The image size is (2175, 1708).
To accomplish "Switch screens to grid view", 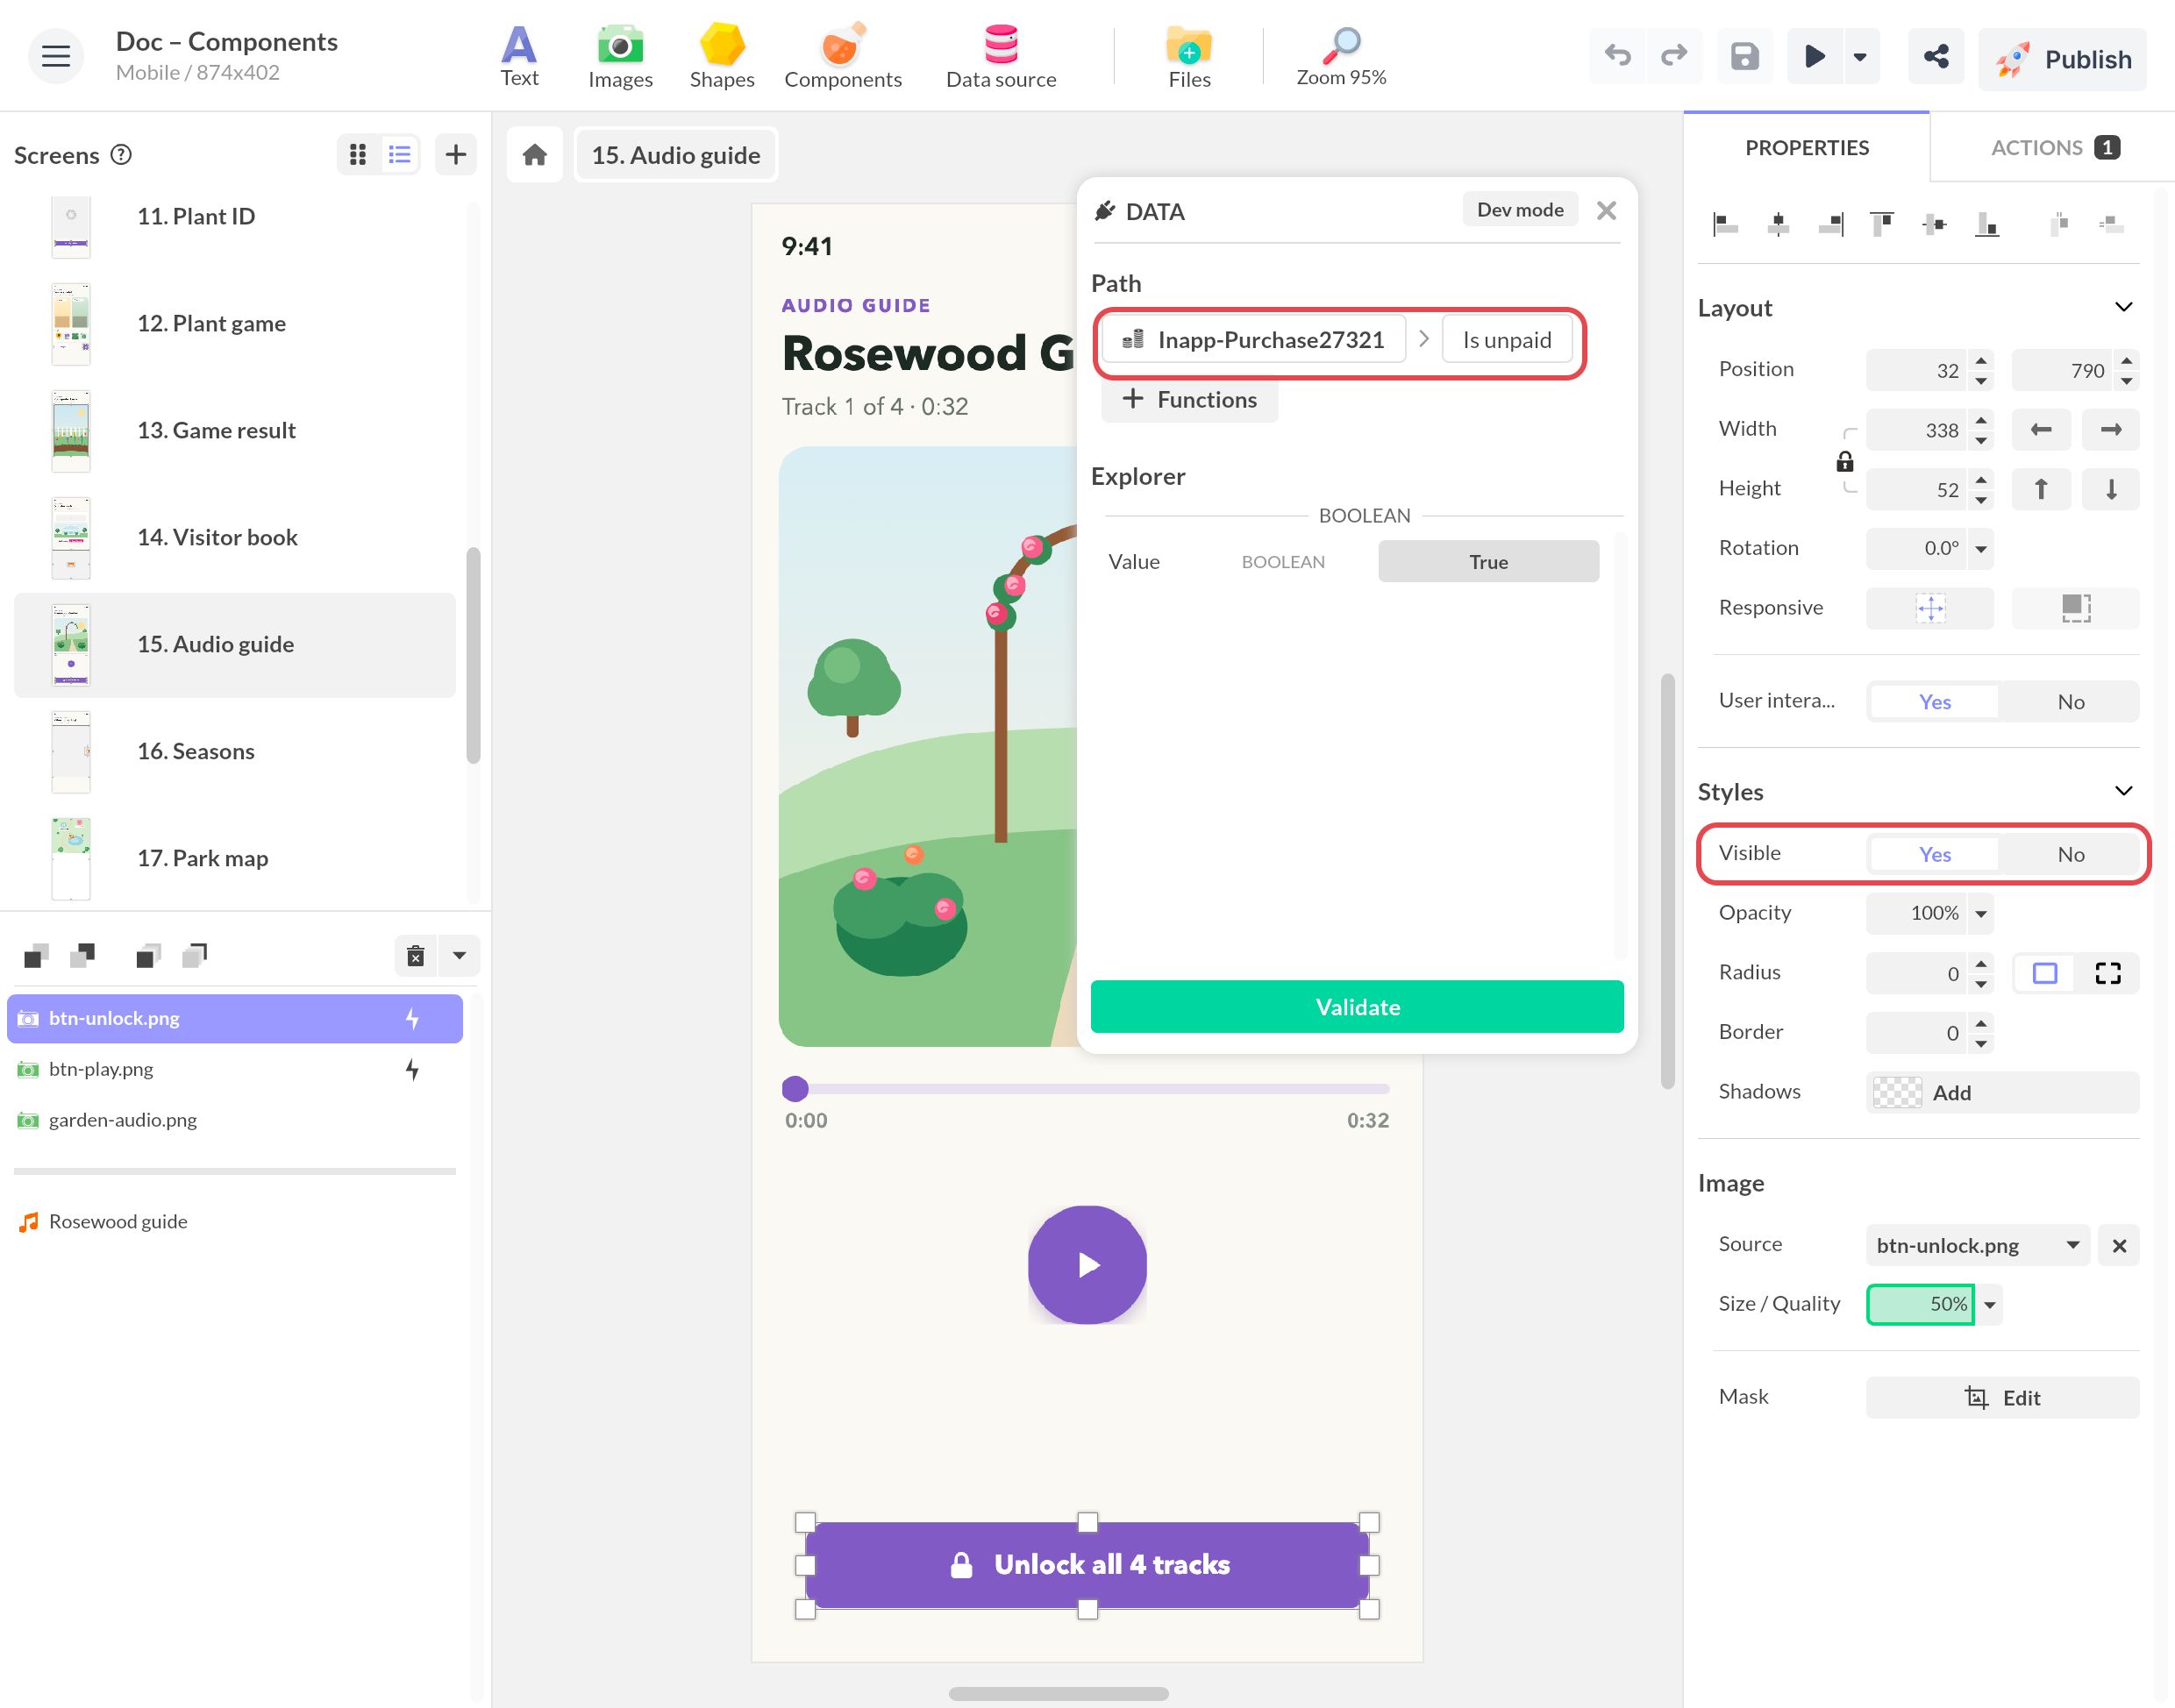I will pos(358,154).
